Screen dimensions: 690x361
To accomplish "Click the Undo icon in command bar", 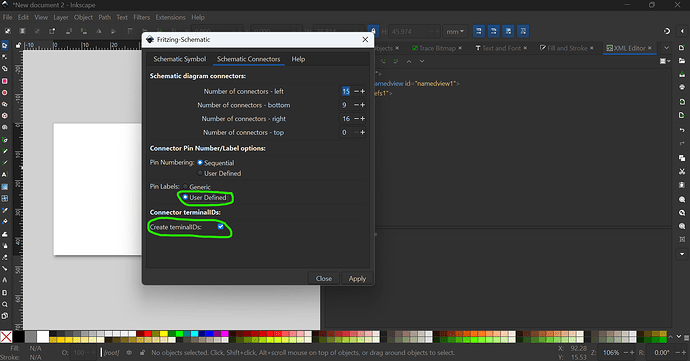I will coord(682,130).
